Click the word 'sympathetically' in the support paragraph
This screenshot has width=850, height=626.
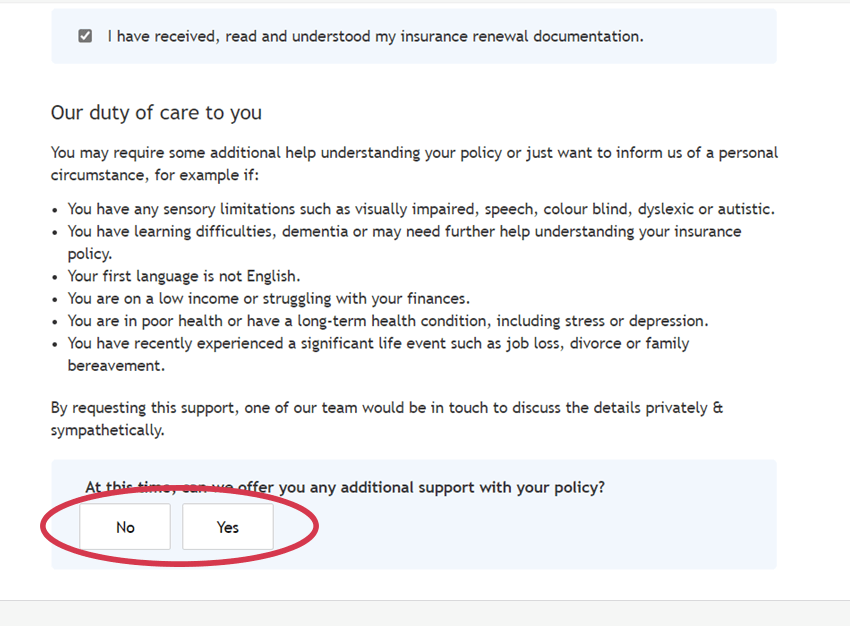click(106, 430)
